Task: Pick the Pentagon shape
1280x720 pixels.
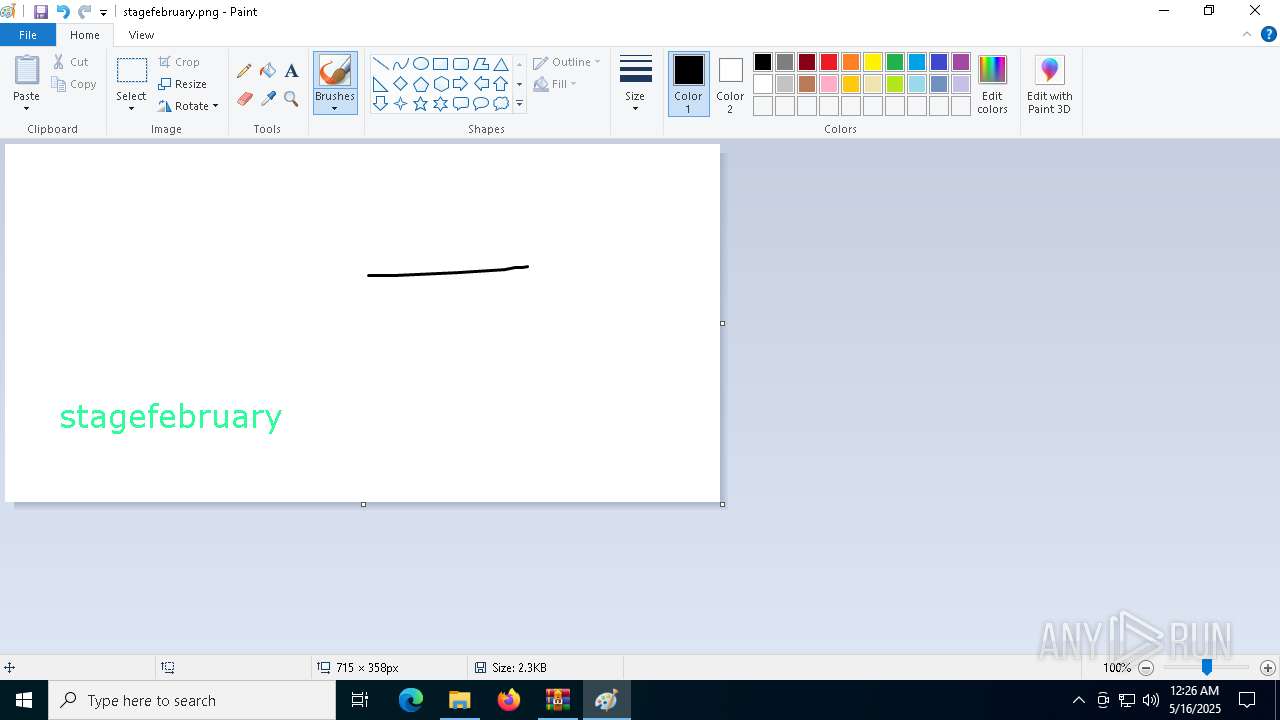Action: [421, 84]
